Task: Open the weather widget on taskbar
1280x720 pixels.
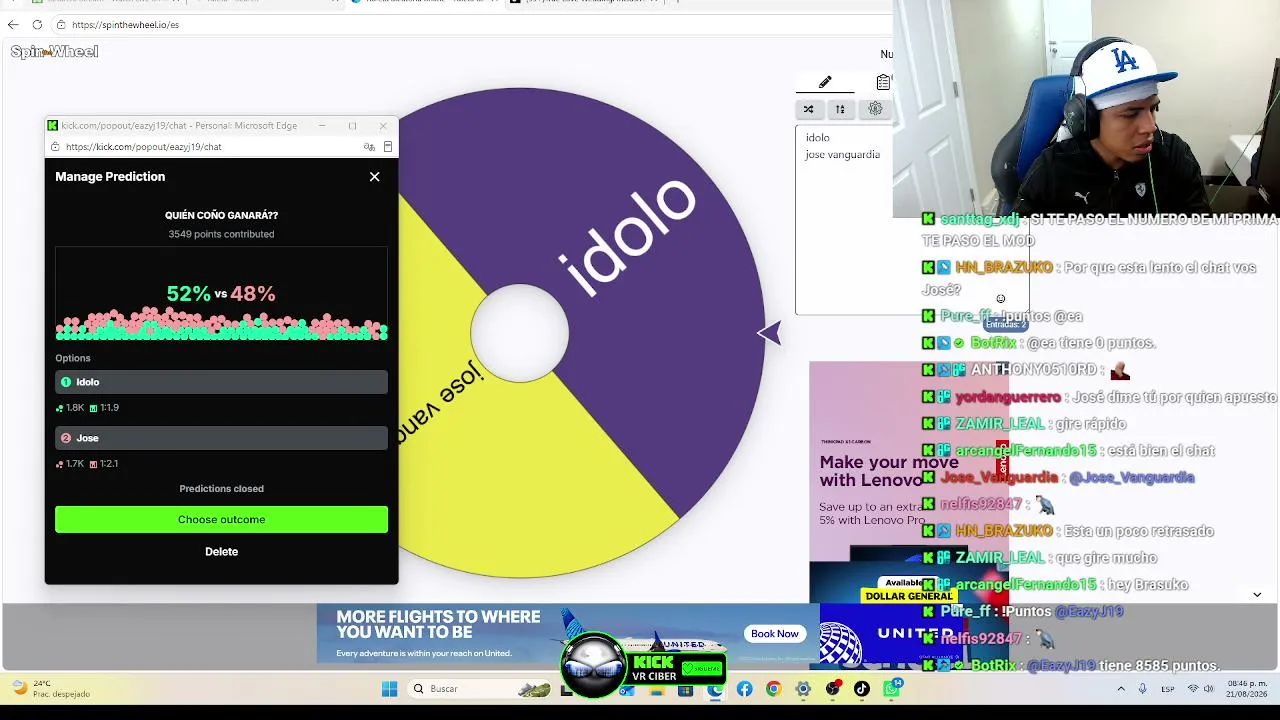Action: 50,689
